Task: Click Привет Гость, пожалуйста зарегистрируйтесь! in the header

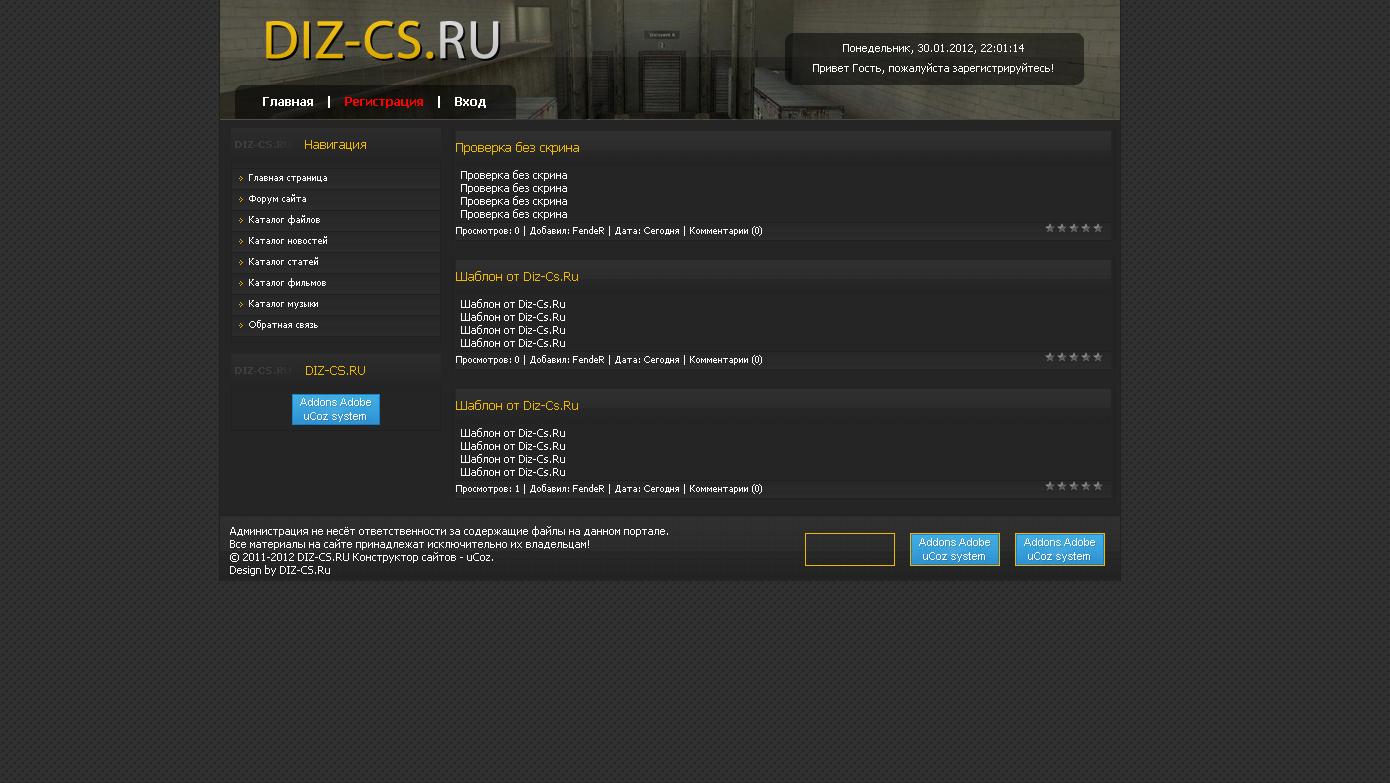Action: click(x=933, y=68)
